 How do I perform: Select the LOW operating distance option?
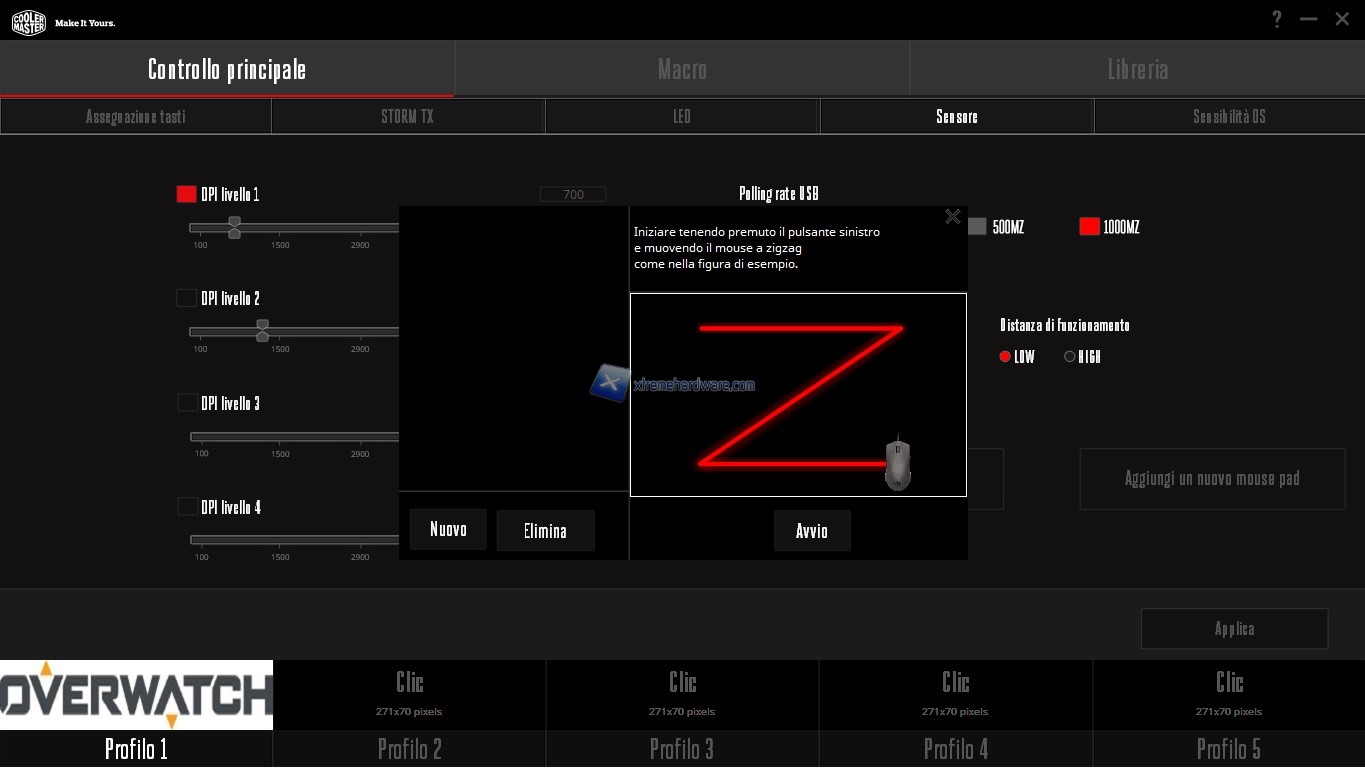pyautogui.click(x=1005, y=357)
